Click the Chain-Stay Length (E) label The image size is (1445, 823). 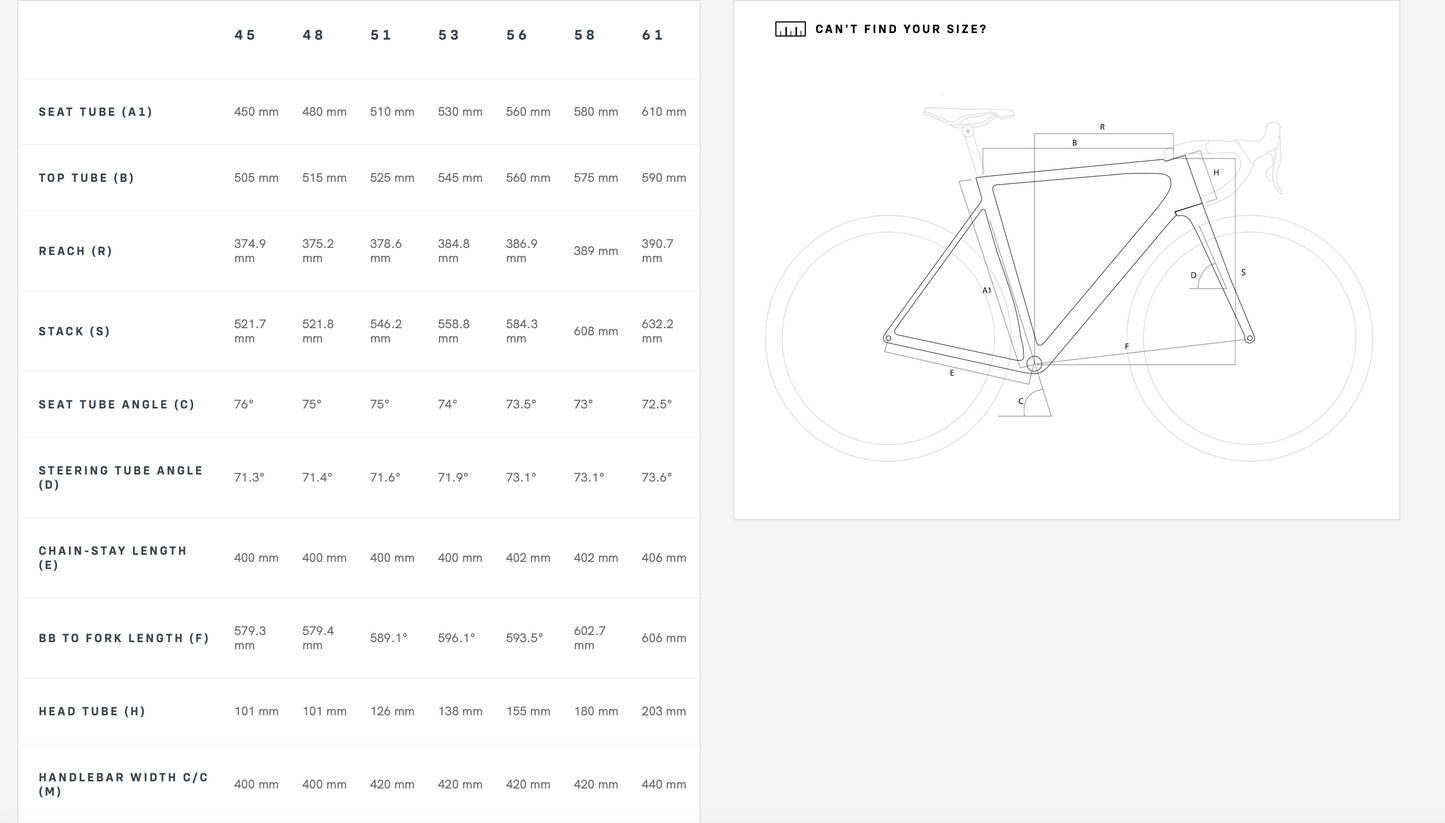tap(113, 558)
